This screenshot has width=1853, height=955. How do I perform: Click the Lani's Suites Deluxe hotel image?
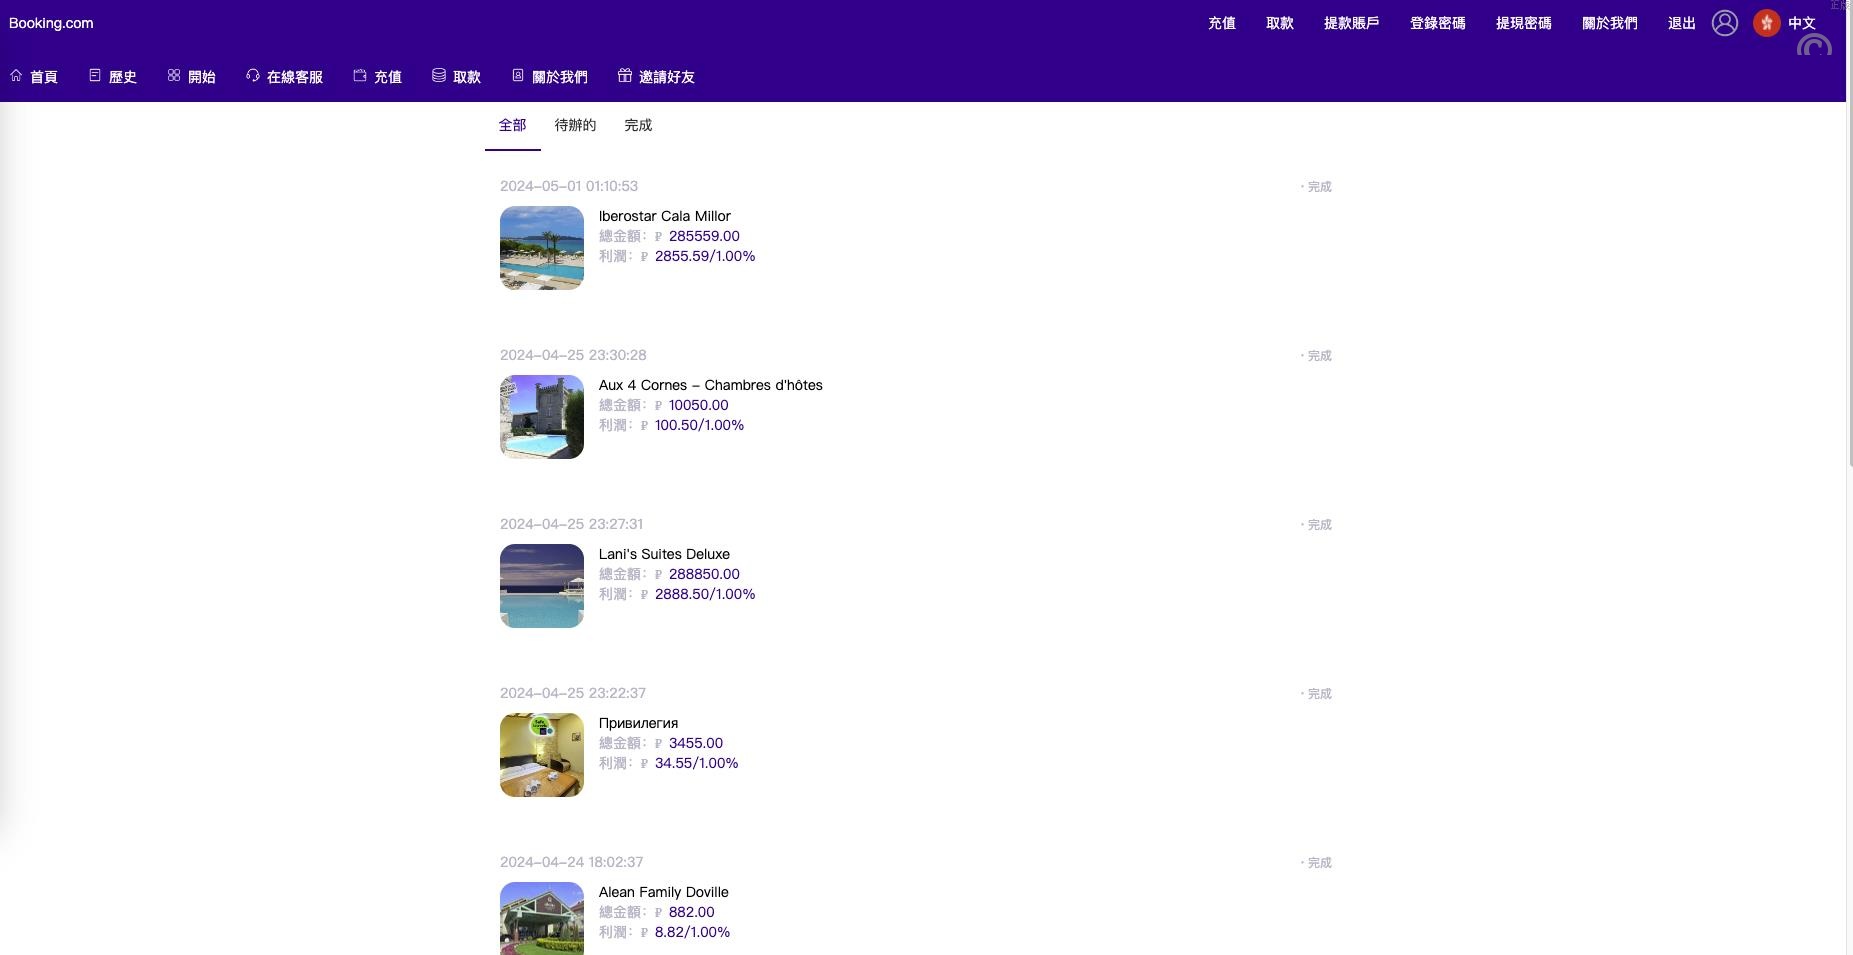(x=542, y=586)
